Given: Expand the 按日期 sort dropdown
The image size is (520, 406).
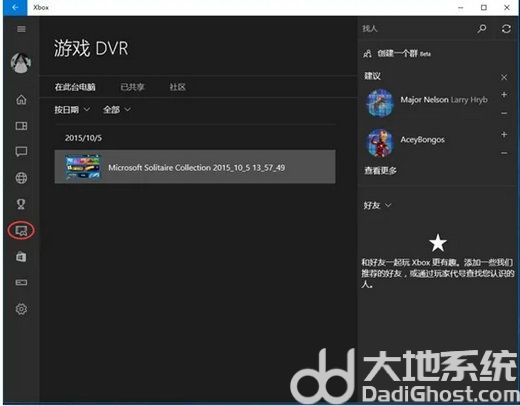Looking at the screenshot, I should 72,109.
